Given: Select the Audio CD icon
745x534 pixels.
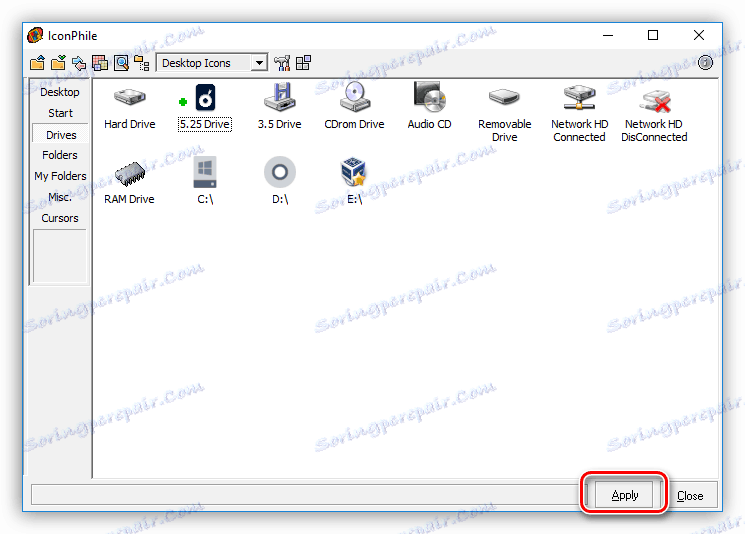Looking at the screenshot, I should (430, 97).
